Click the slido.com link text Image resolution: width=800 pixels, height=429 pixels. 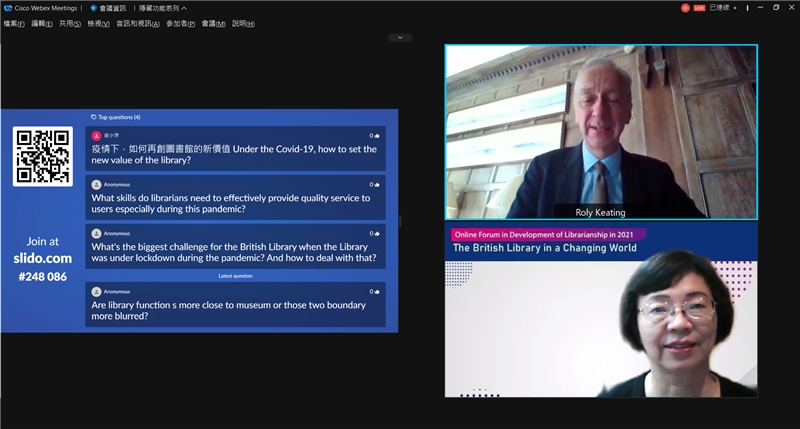coord(43,258)
